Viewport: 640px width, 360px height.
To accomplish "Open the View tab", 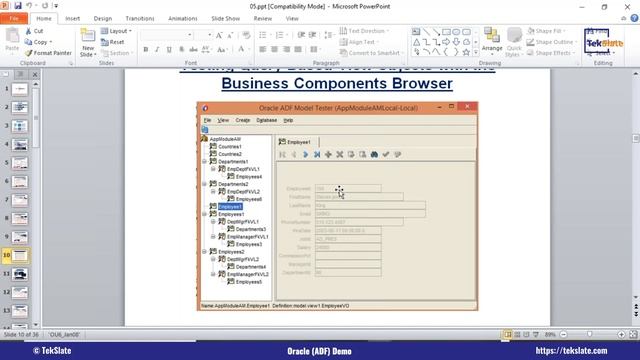I will pos(292,18).
